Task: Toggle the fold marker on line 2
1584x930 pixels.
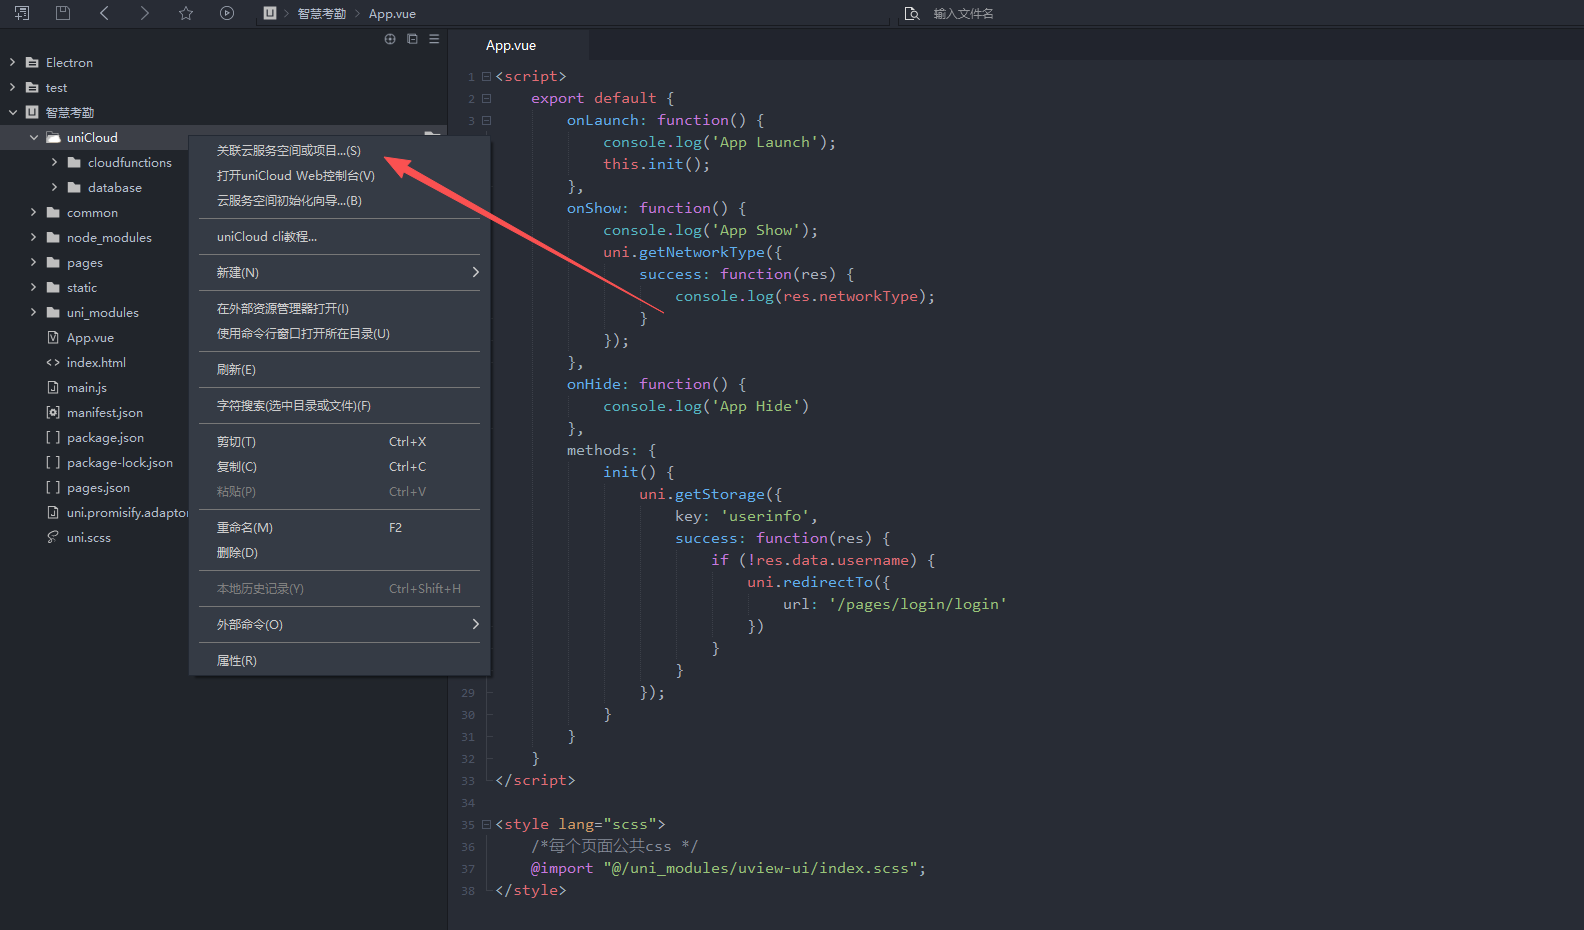Action: point(487,98)
